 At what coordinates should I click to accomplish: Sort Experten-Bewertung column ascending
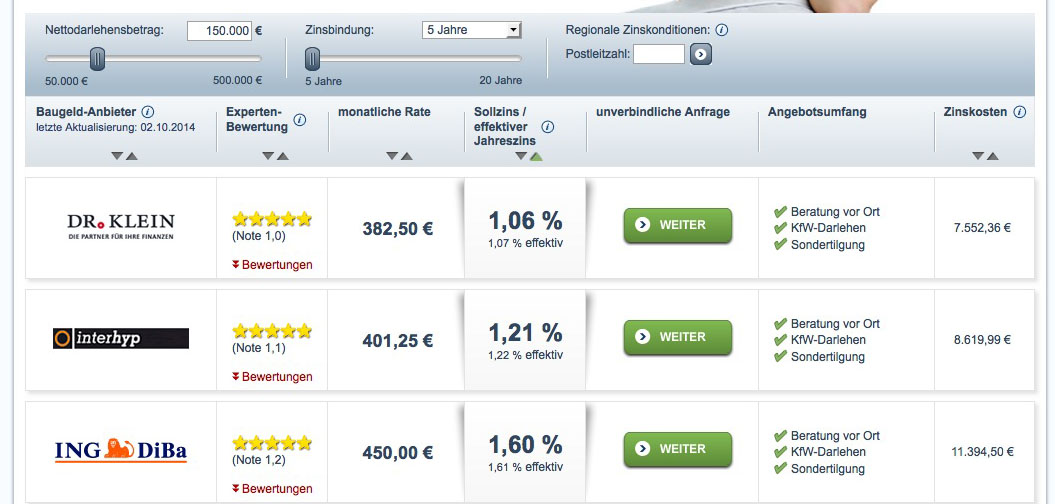(283, 156)
